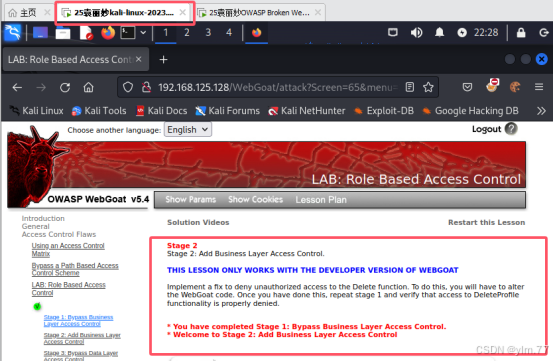Close the LAB: Role Based Access tab

[x=139, y=59]
